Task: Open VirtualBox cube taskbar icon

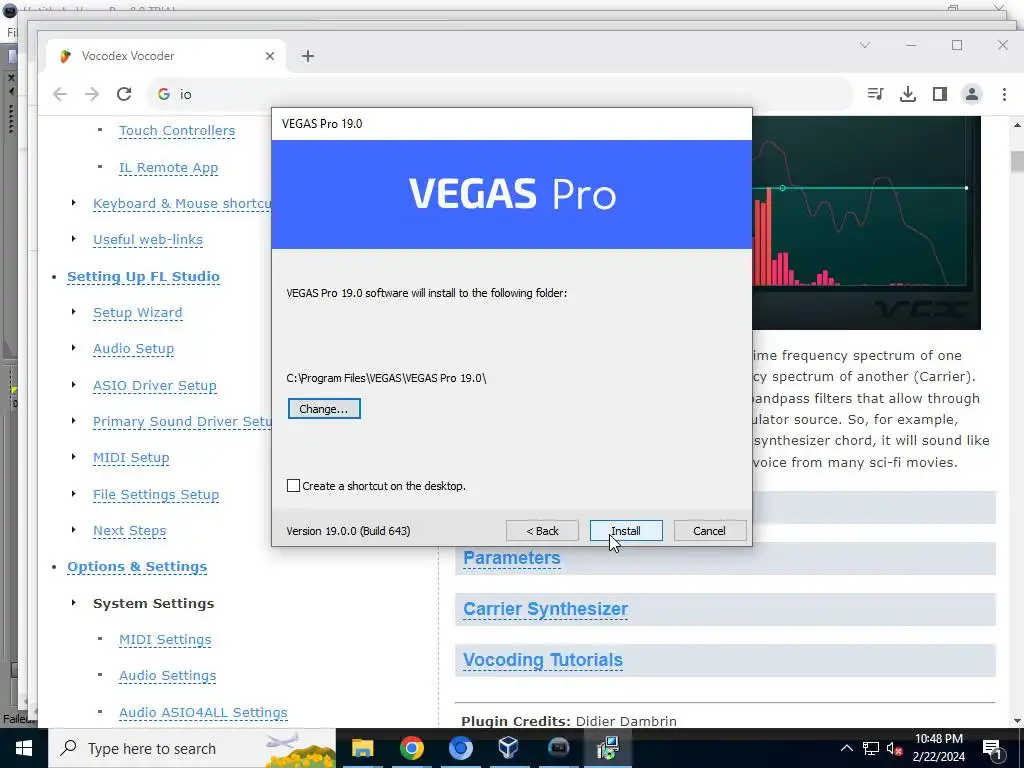Action: point(509,748)
